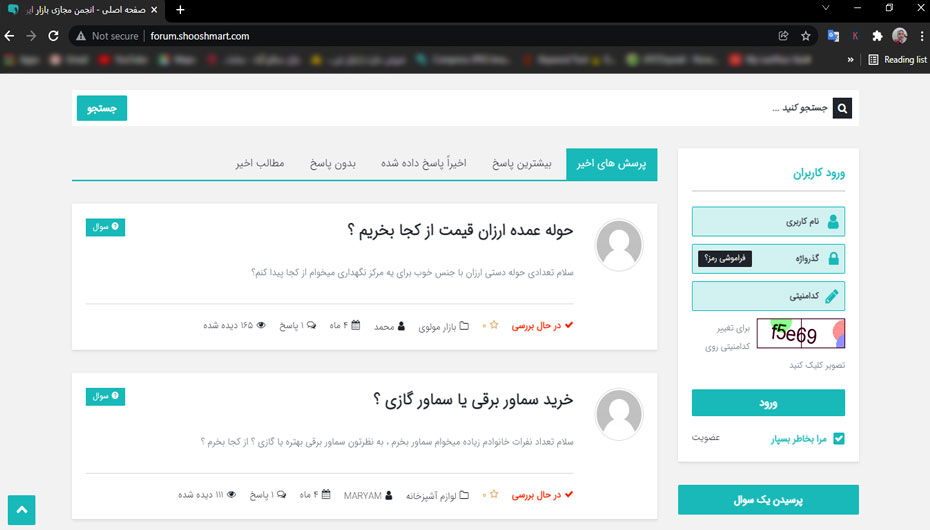930x530 pixels.
Task: Open the Reading list
Action: (x=897, y=59)
